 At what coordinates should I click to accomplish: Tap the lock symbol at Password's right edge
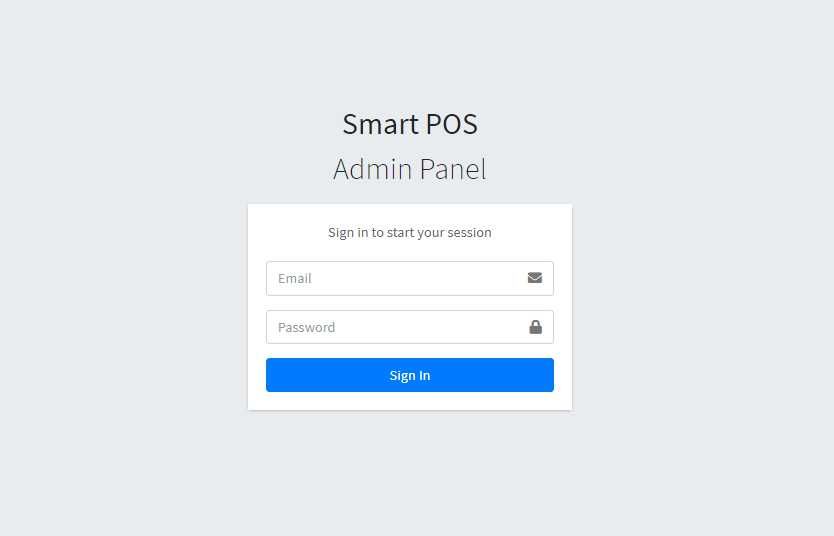535,327
